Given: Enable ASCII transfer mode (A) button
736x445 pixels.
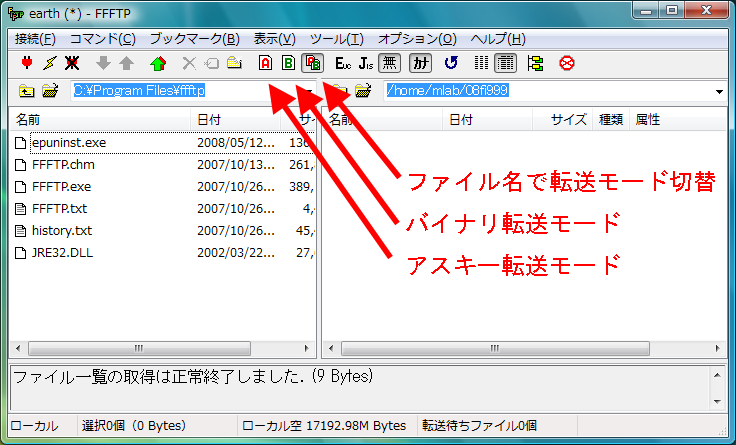Looking at the screenshot, I should click(x=265, y=63).
